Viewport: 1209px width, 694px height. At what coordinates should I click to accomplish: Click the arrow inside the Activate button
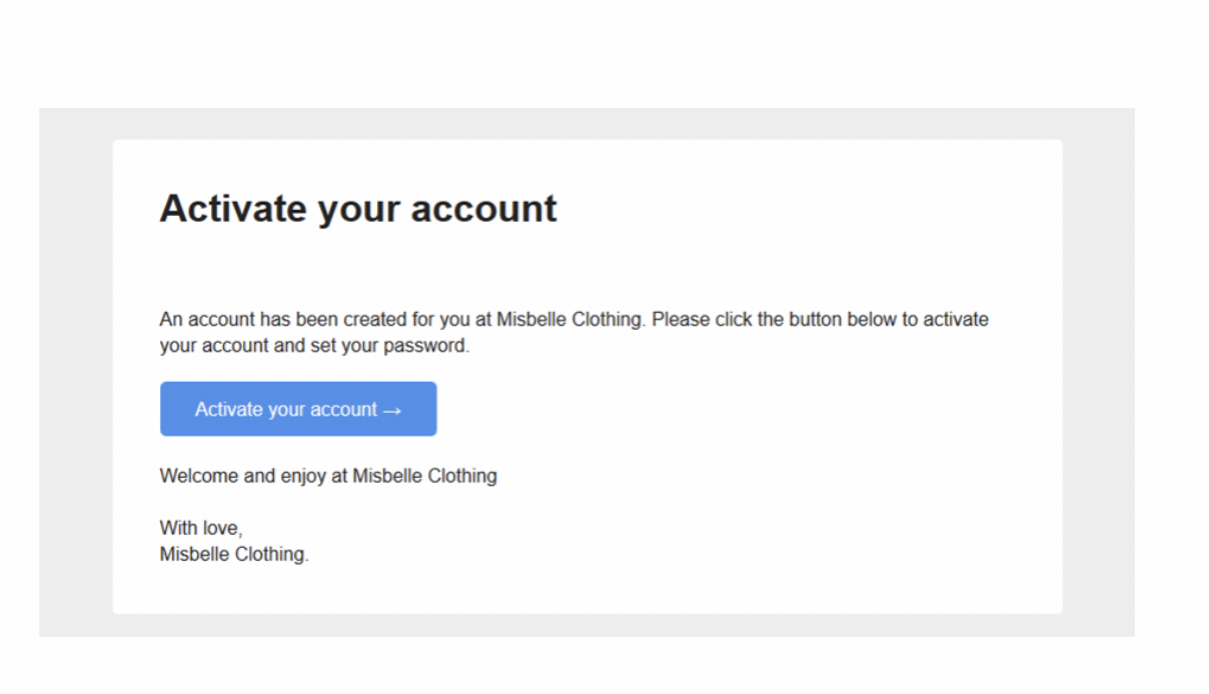point(392,410)
